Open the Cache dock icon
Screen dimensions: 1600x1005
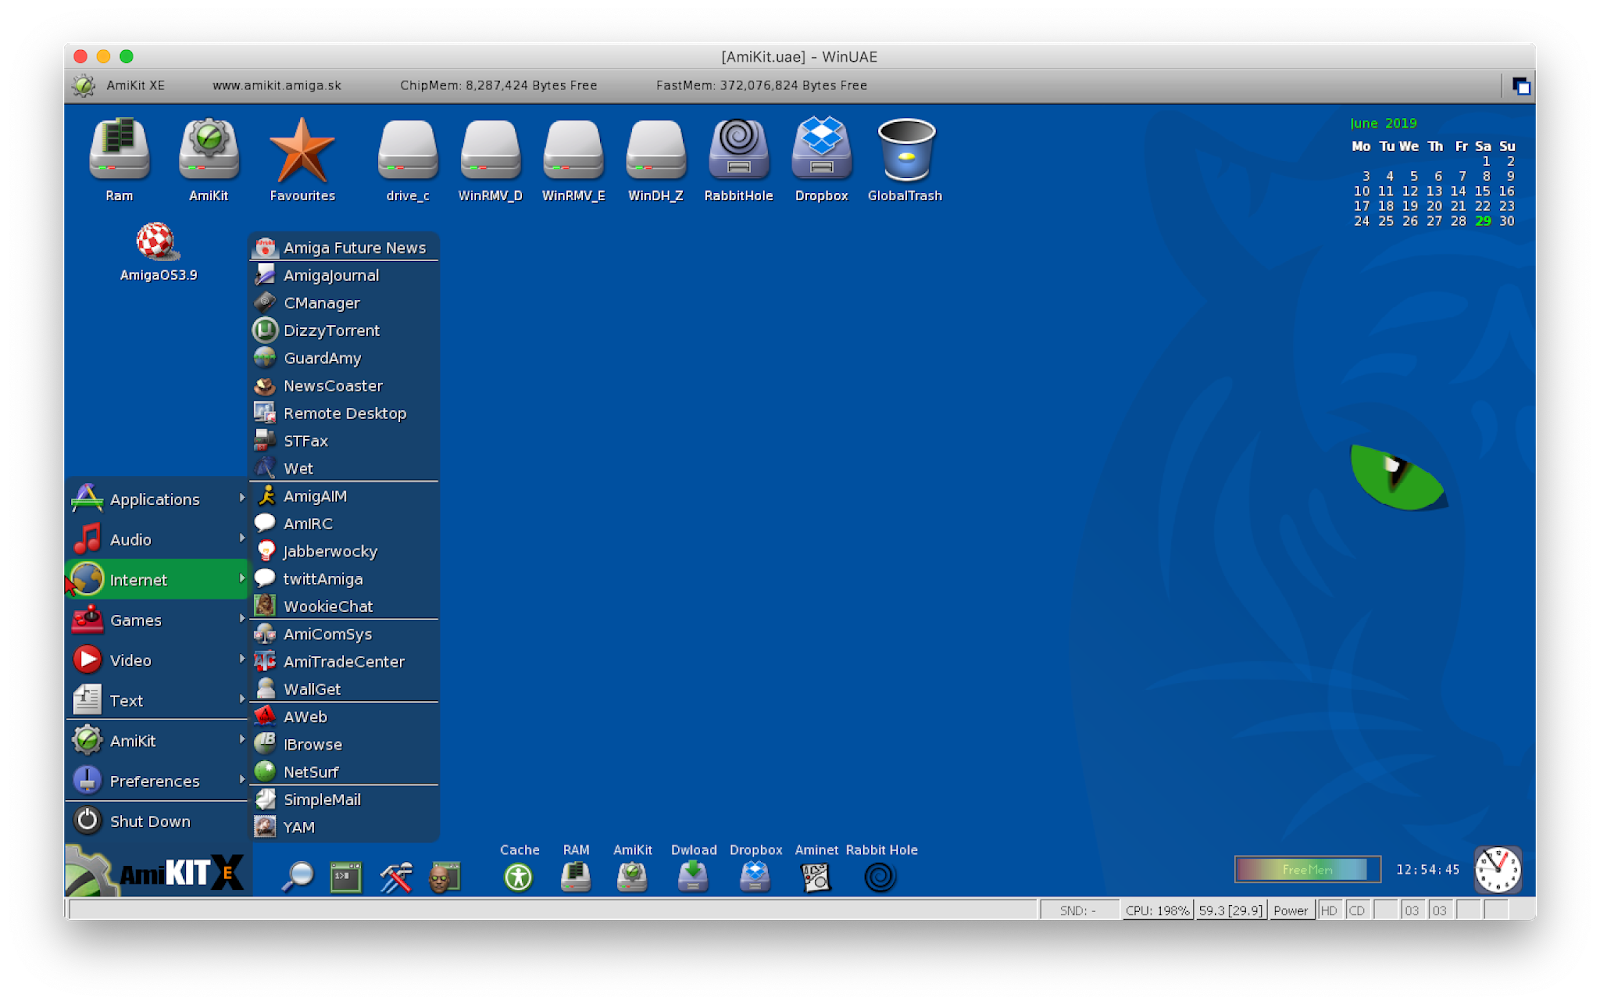pos(518,877)
